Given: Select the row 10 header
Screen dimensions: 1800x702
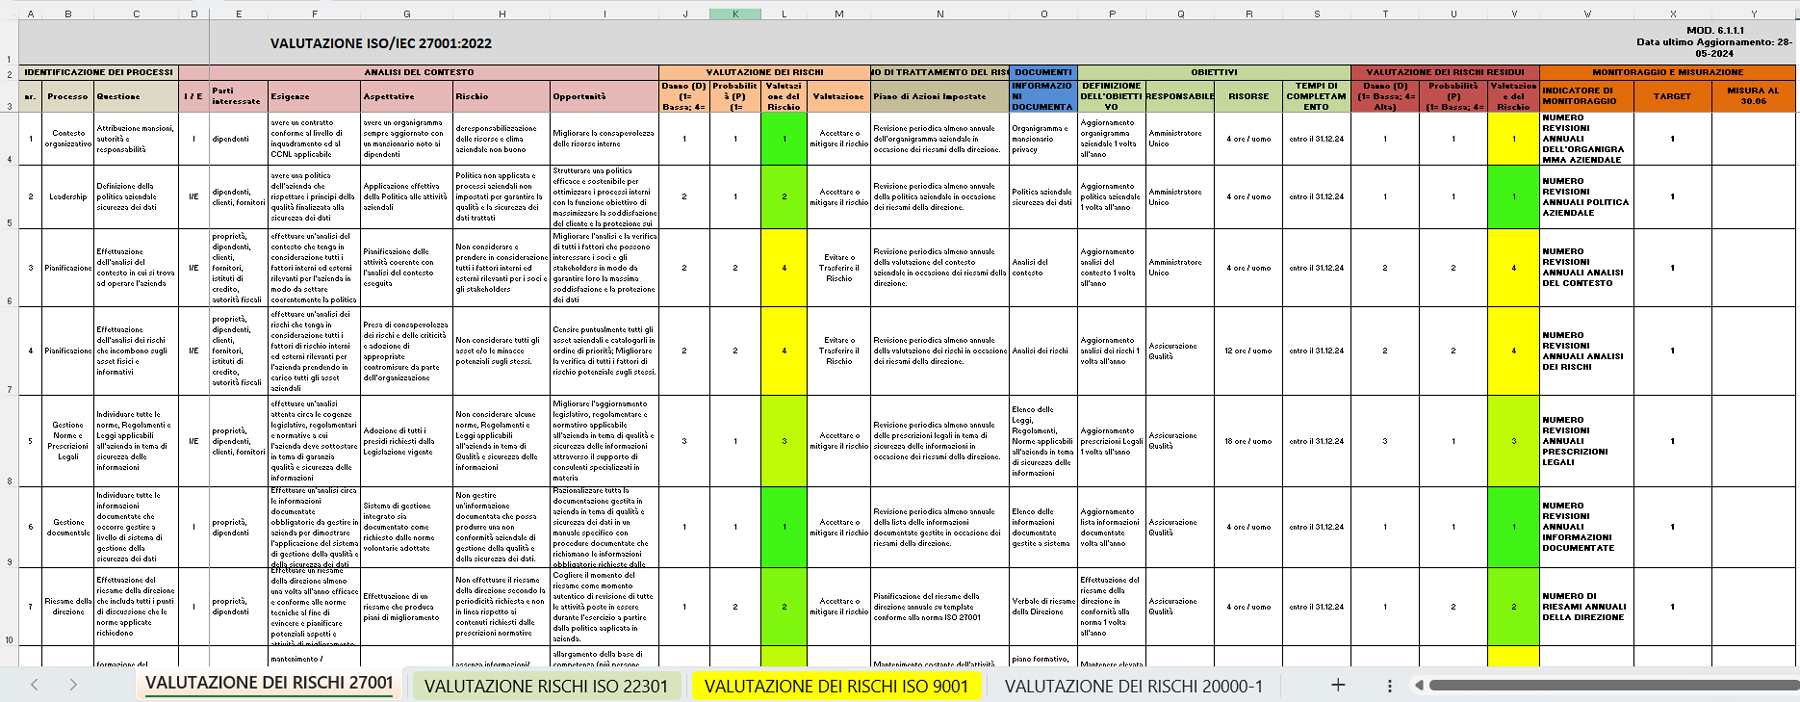Looking at the screenshot, I should click(9, 640).
